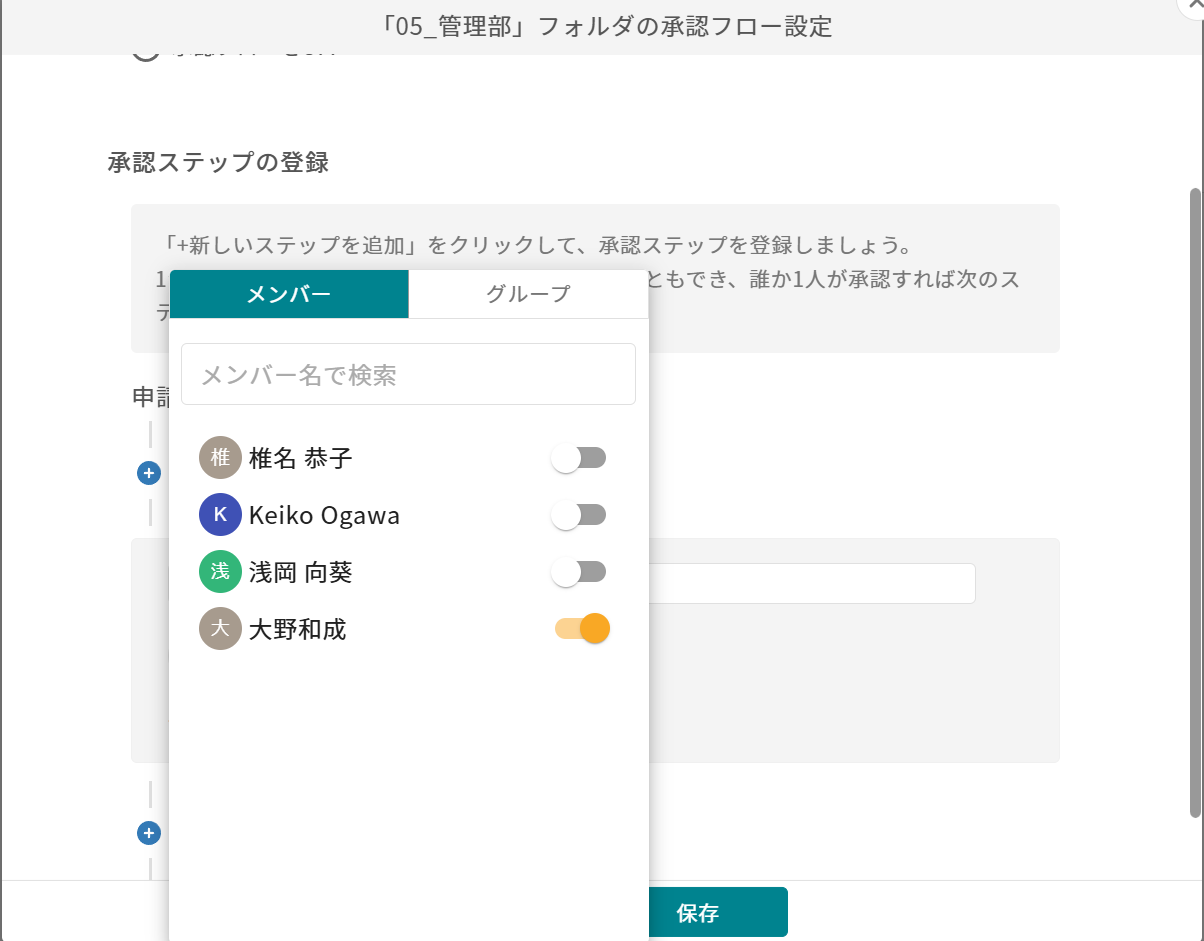Click the 大野和成 avatar icon
Screen dimensions: 1204x941
(x=220, y=629)
